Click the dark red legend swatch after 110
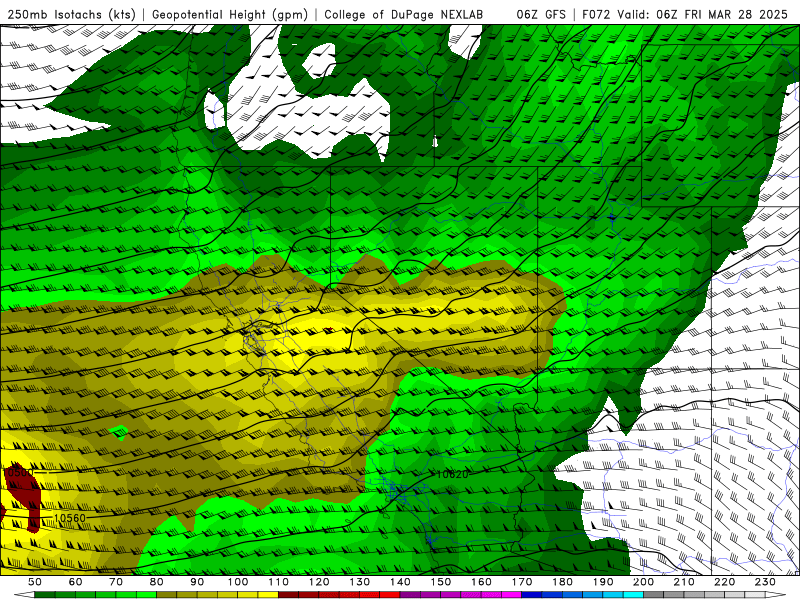 pos(289,595)
